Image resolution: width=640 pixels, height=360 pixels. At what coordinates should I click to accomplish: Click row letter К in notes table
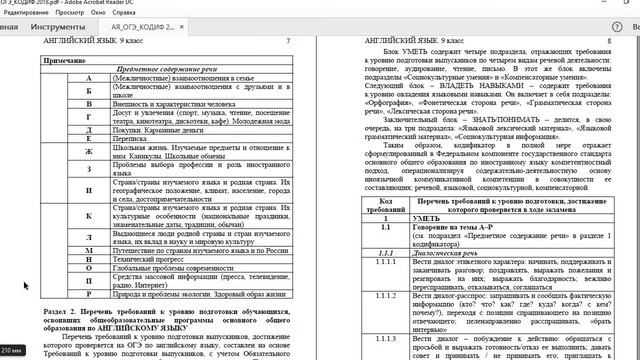point(89,216)
